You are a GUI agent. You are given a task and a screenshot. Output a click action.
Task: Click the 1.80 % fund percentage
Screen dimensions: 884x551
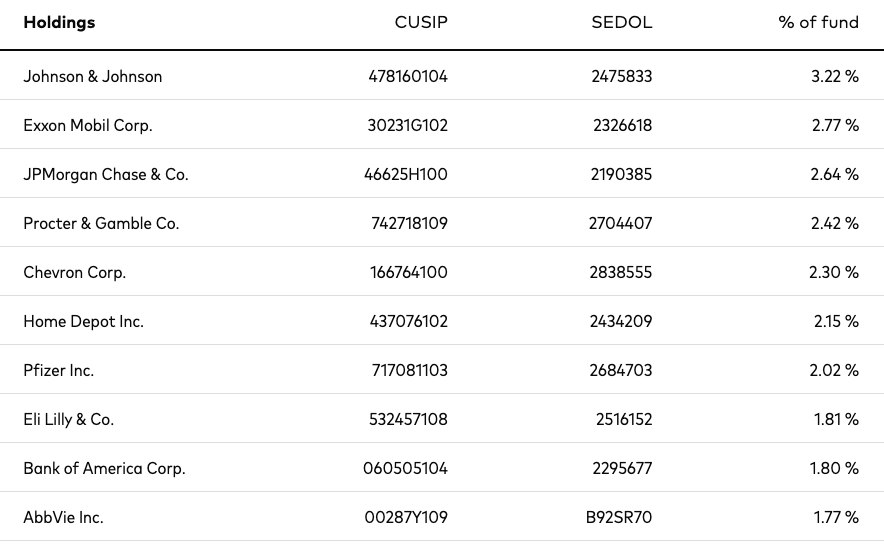tap(834, 469)
